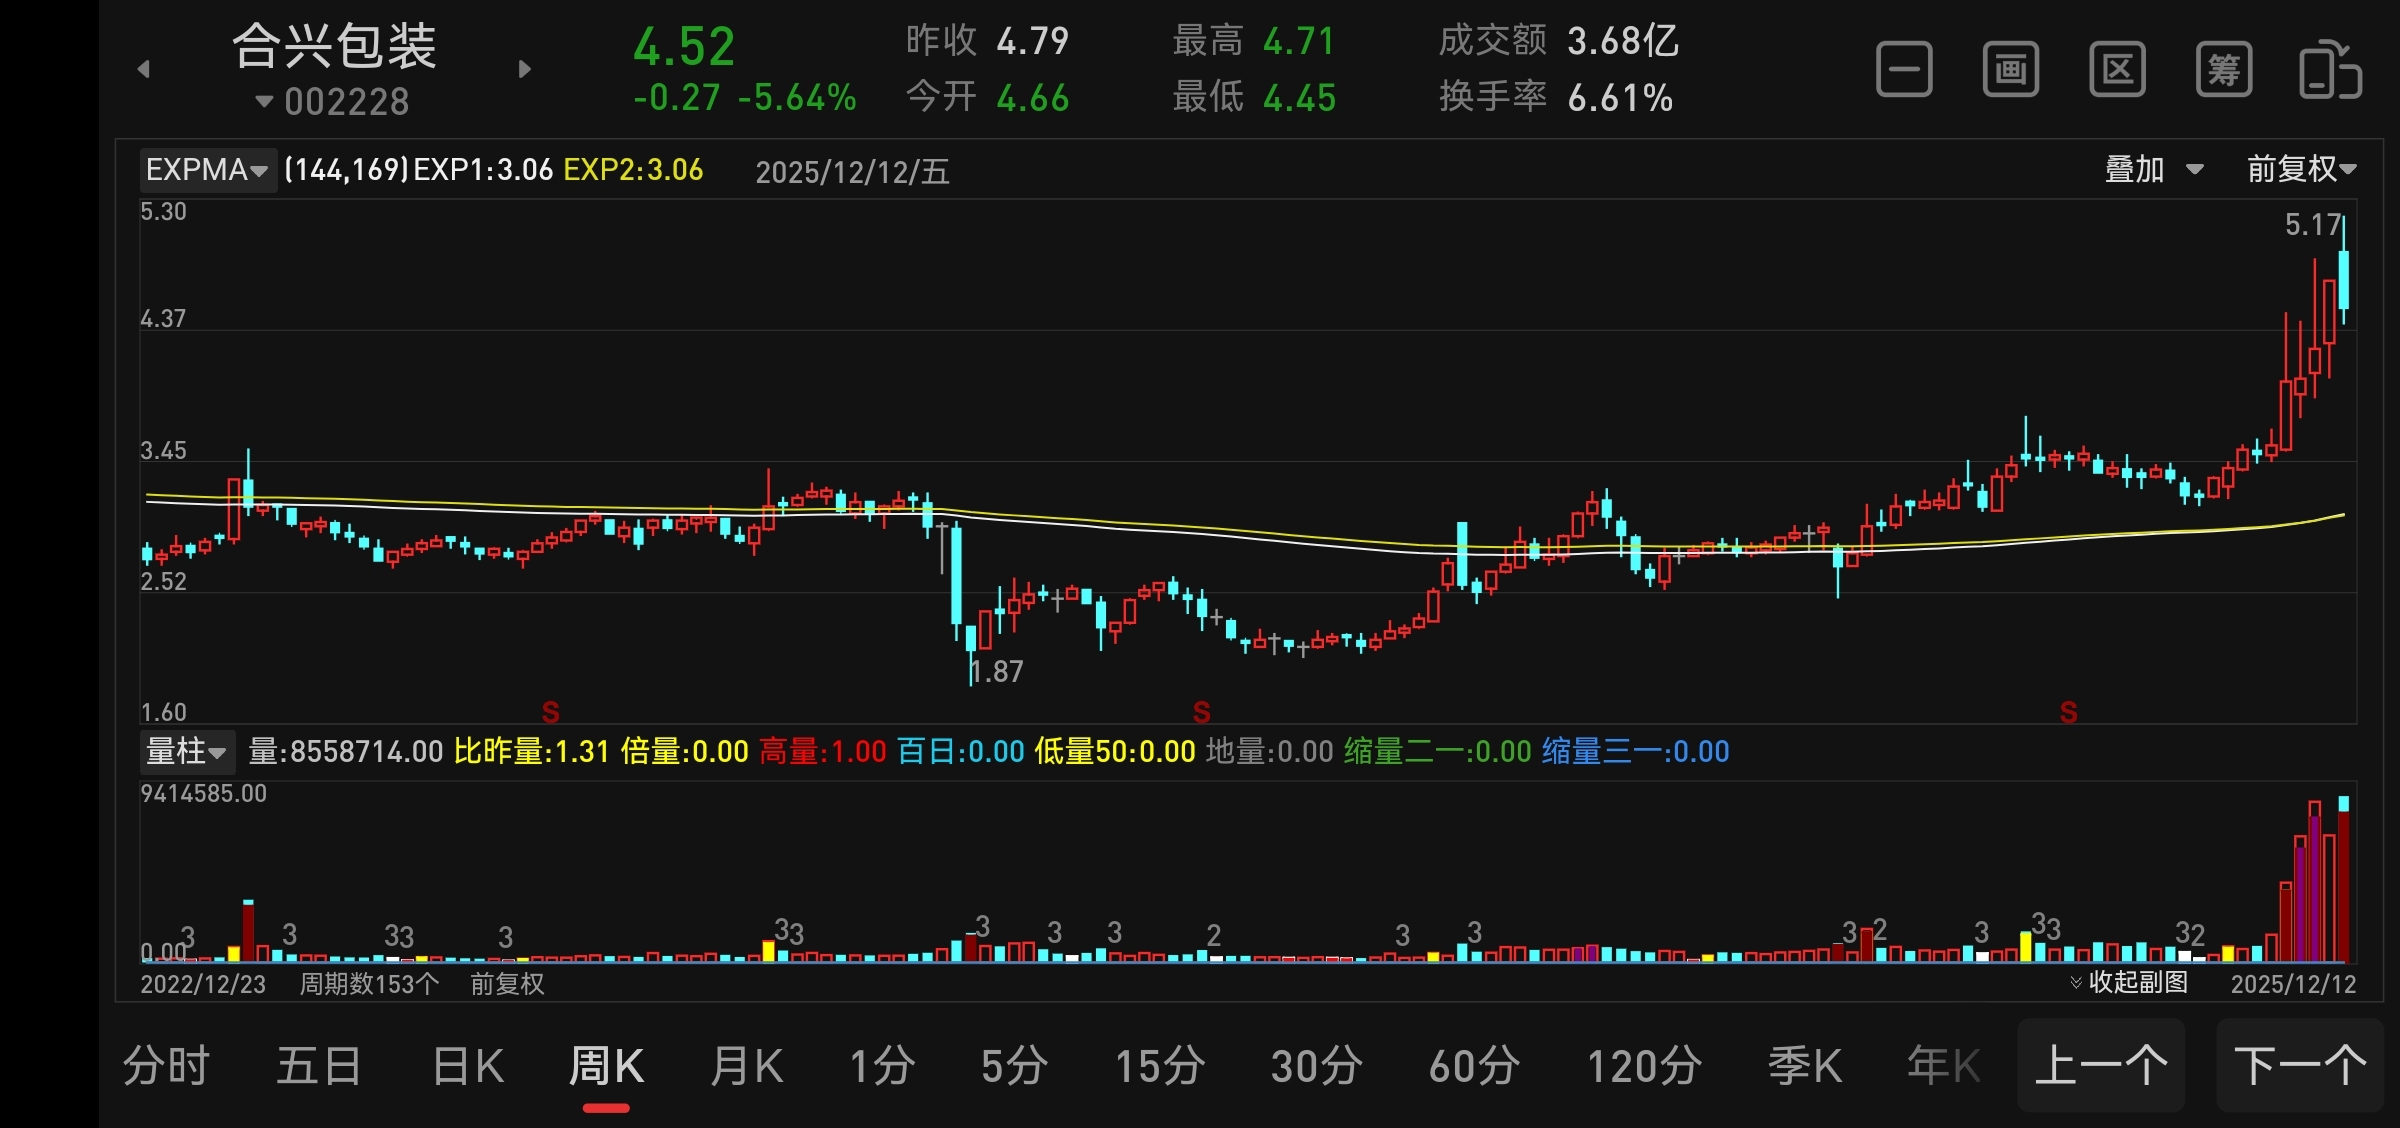The width and height of the screenshot is (2400, 1128).
Task: Open the 区 interval statistics icon
Action: pos(2117,70)
